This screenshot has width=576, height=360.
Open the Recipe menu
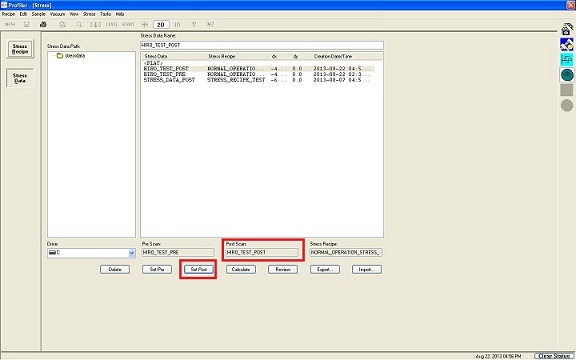8,14
